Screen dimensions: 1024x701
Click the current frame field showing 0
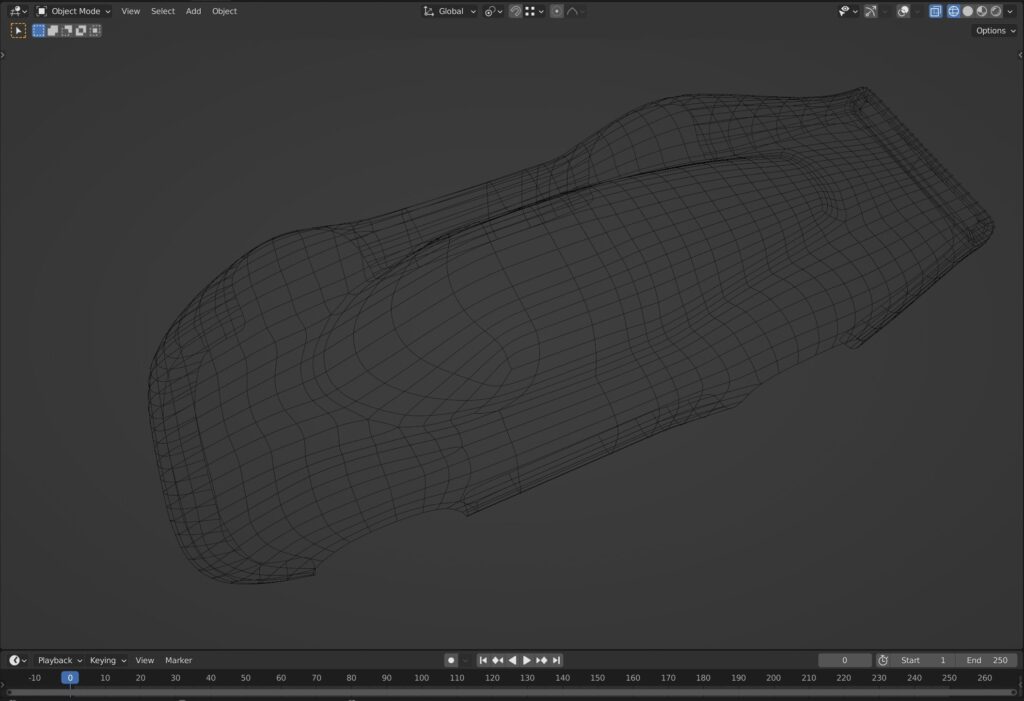[x=843, y=660]
